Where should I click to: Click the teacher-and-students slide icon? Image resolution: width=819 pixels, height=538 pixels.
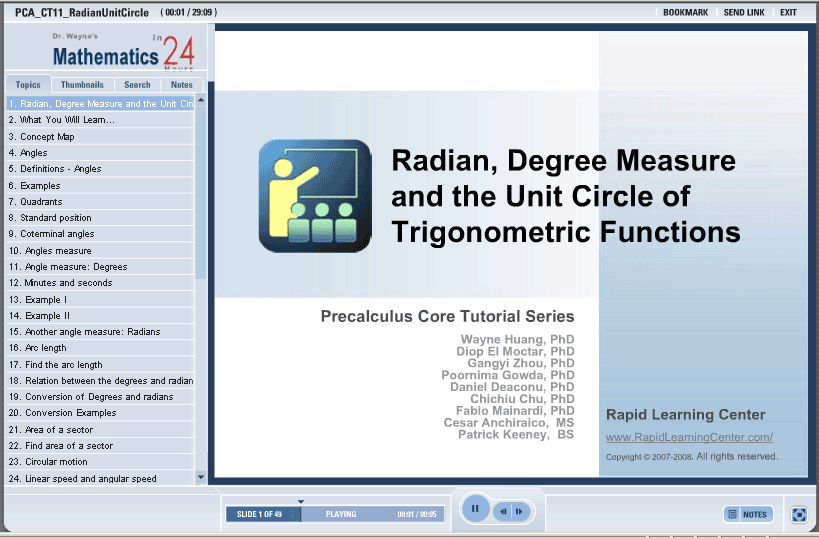coord(315,196)
